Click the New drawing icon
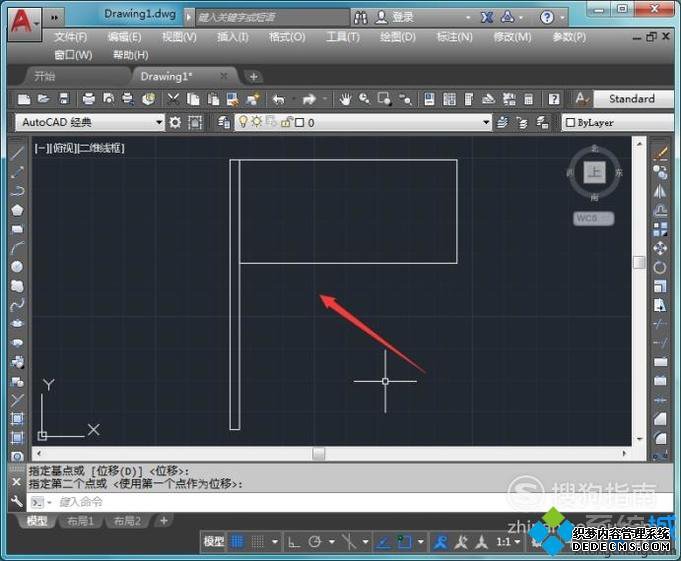This screenshot has width=681, height=561. [x=24, y=99]
